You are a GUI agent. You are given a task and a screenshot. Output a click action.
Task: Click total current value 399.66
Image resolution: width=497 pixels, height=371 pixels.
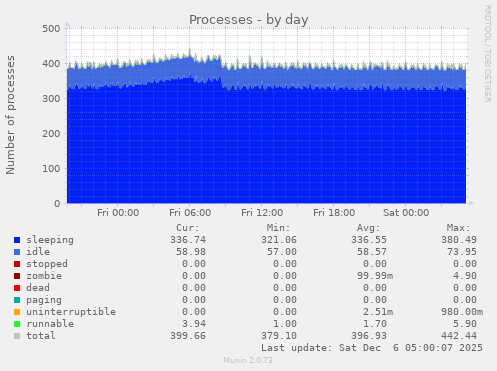click(188, 336)
